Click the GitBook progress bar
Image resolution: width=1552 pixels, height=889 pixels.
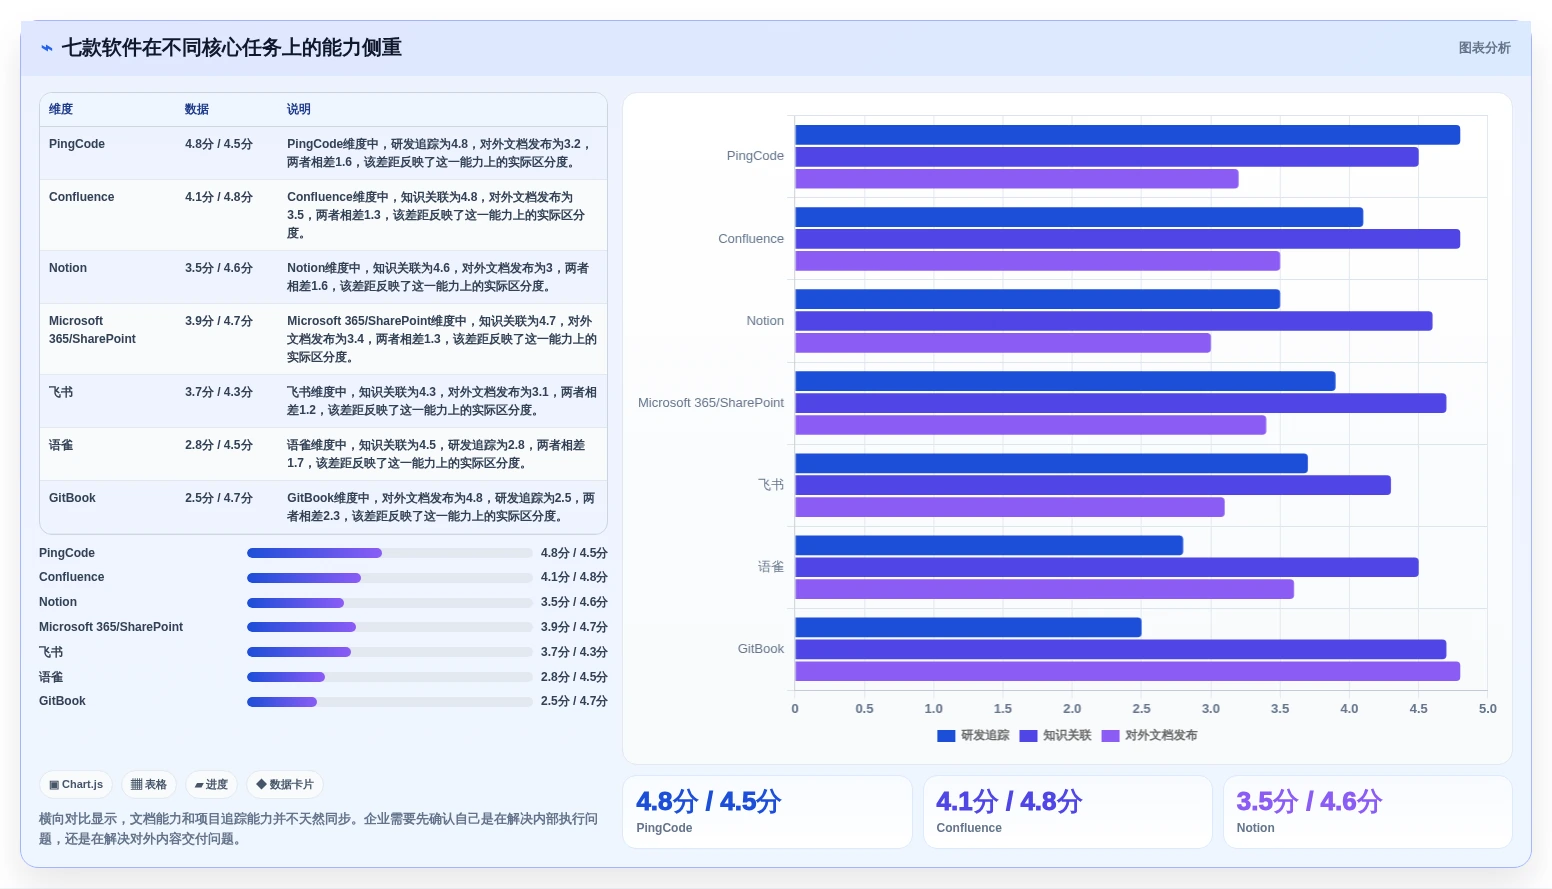(x=389, y=702)
